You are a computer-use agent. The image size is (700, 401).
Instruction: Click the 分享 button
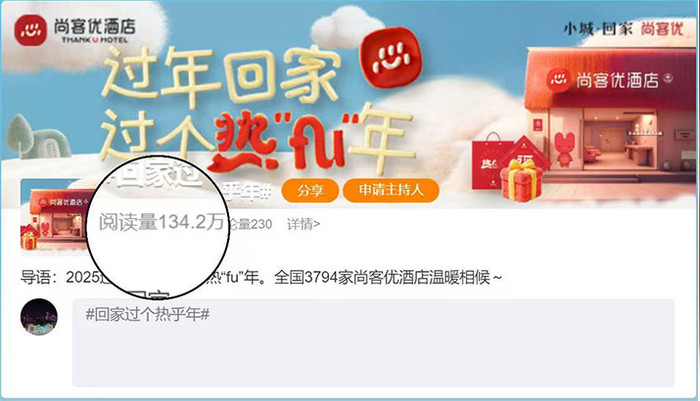310,191
